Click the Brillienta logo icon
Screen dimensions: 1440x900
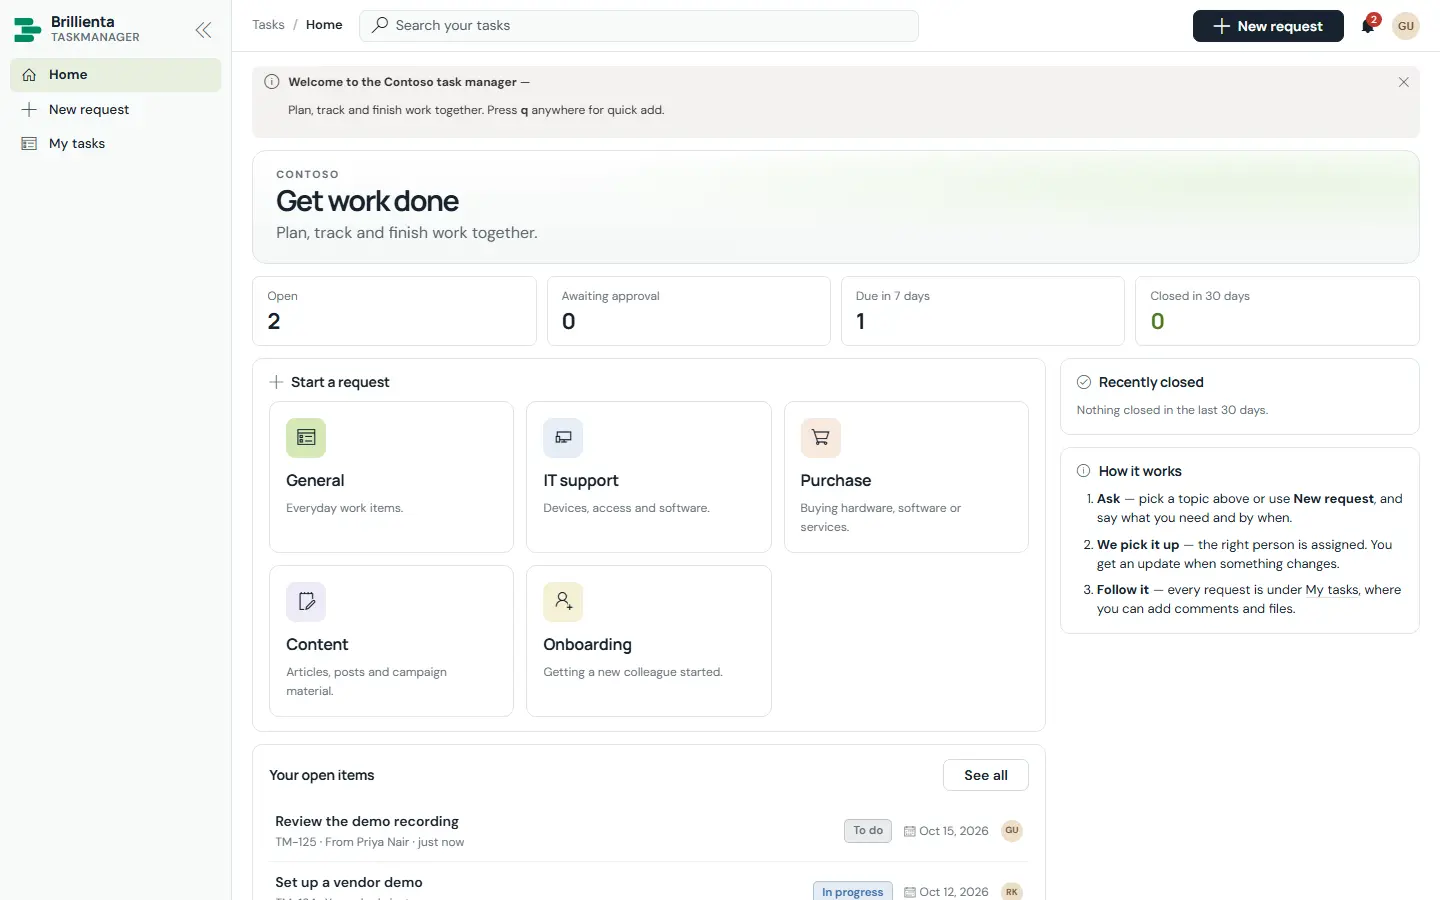(28, 30)
